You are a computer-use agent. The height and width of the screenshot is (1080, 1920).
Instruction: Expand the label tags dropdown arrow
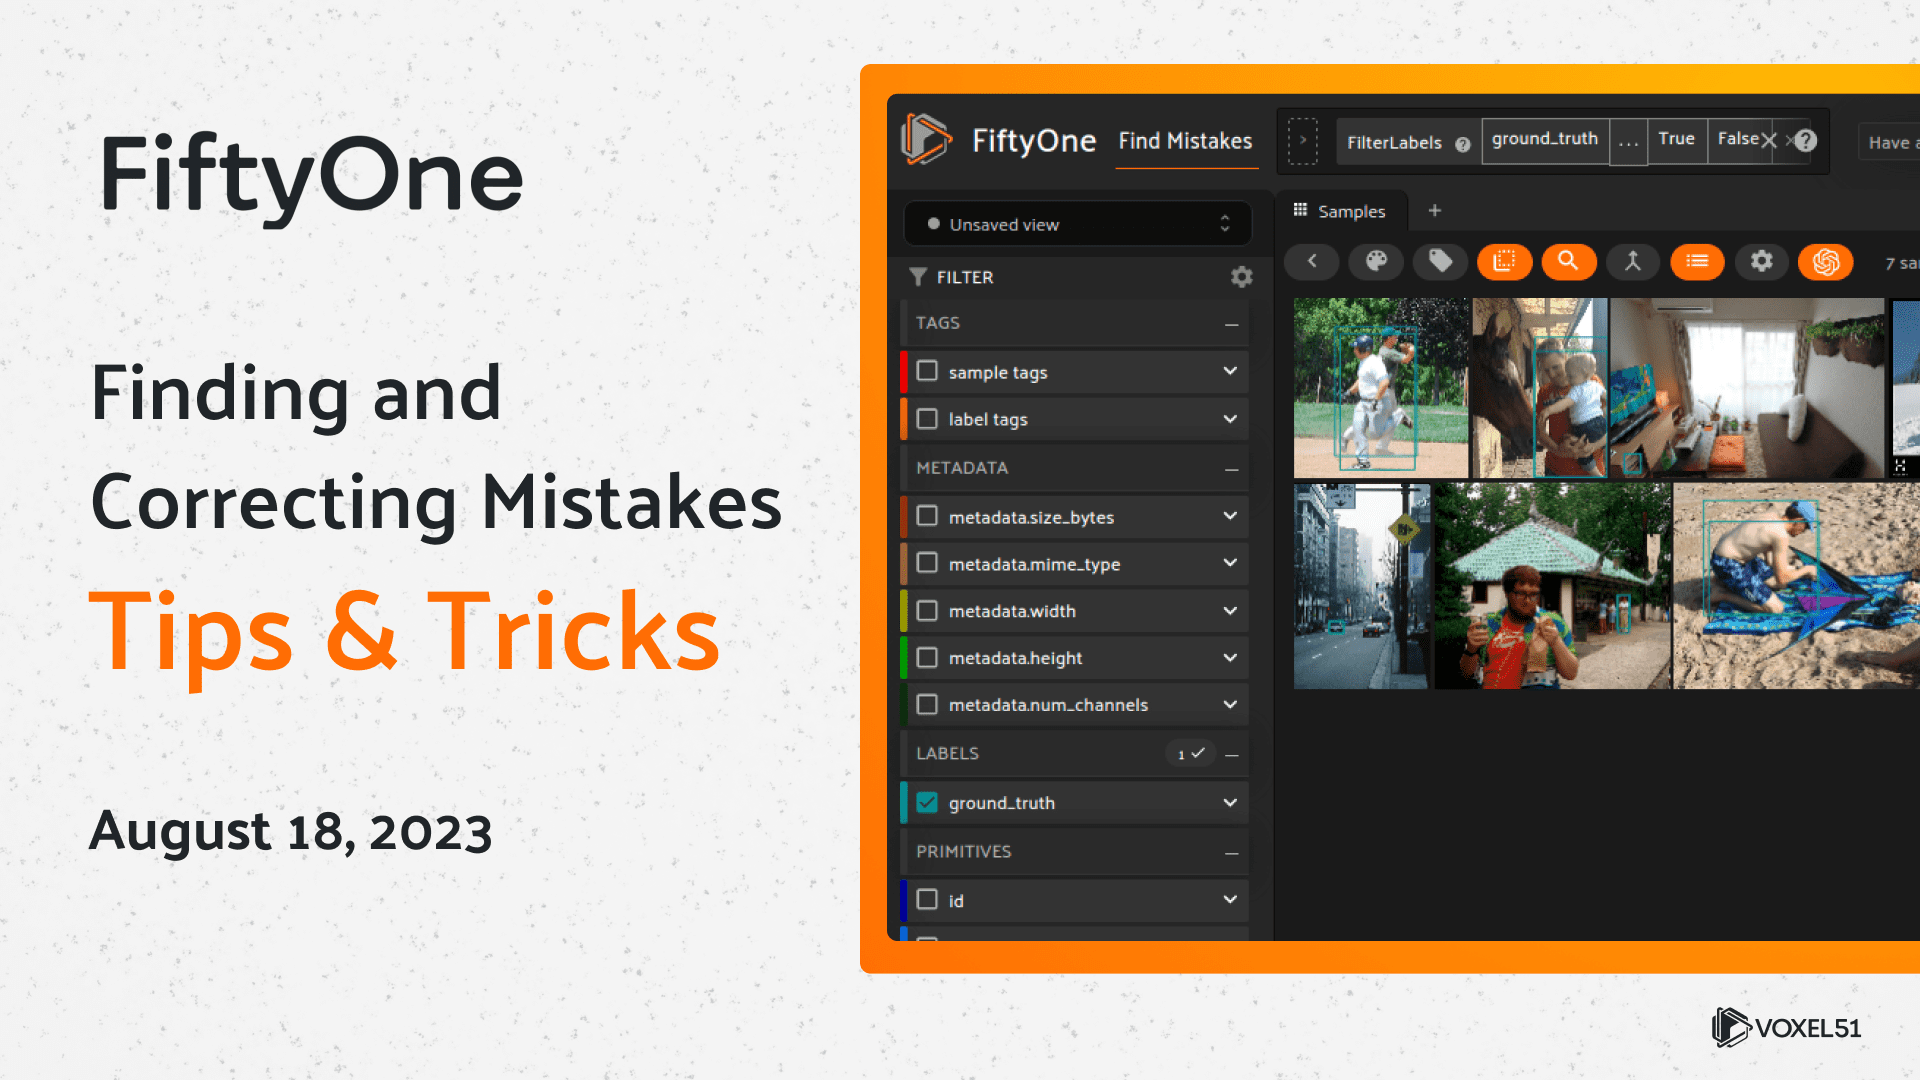coord(1230,419)
